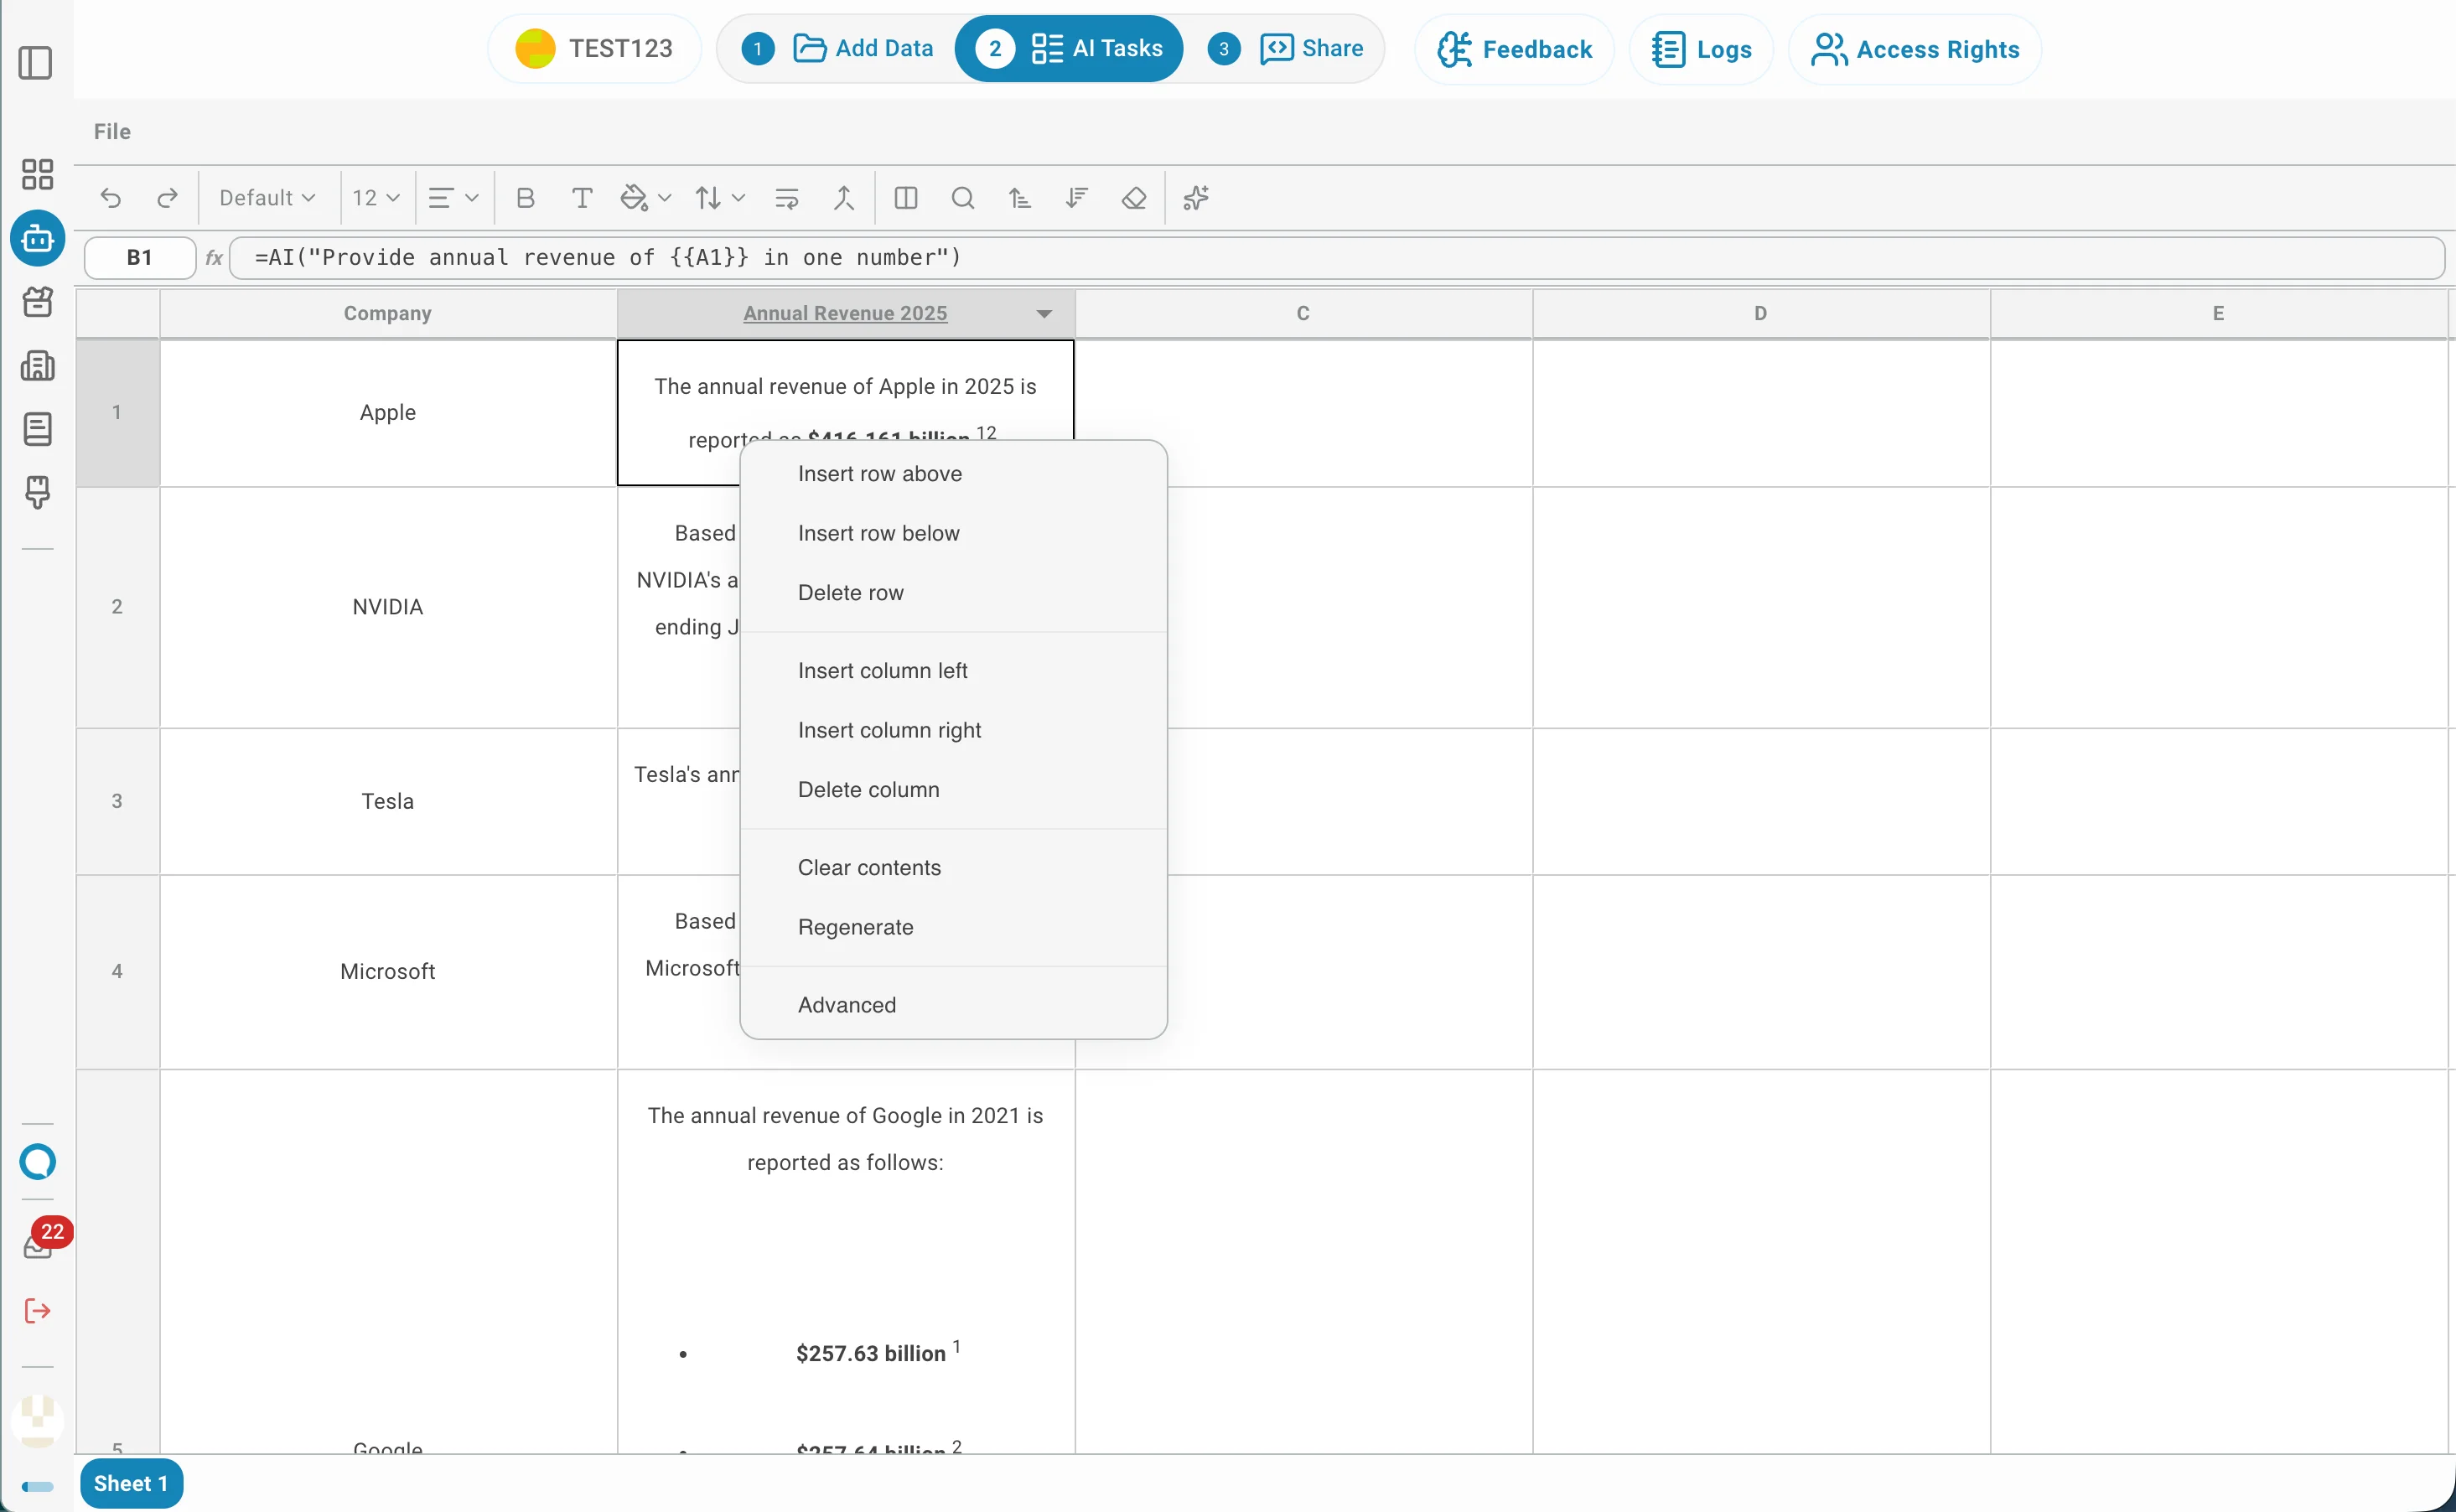Open Logs
The width and height of the screenshot is (2456, 1512).
click(1701, 49)
